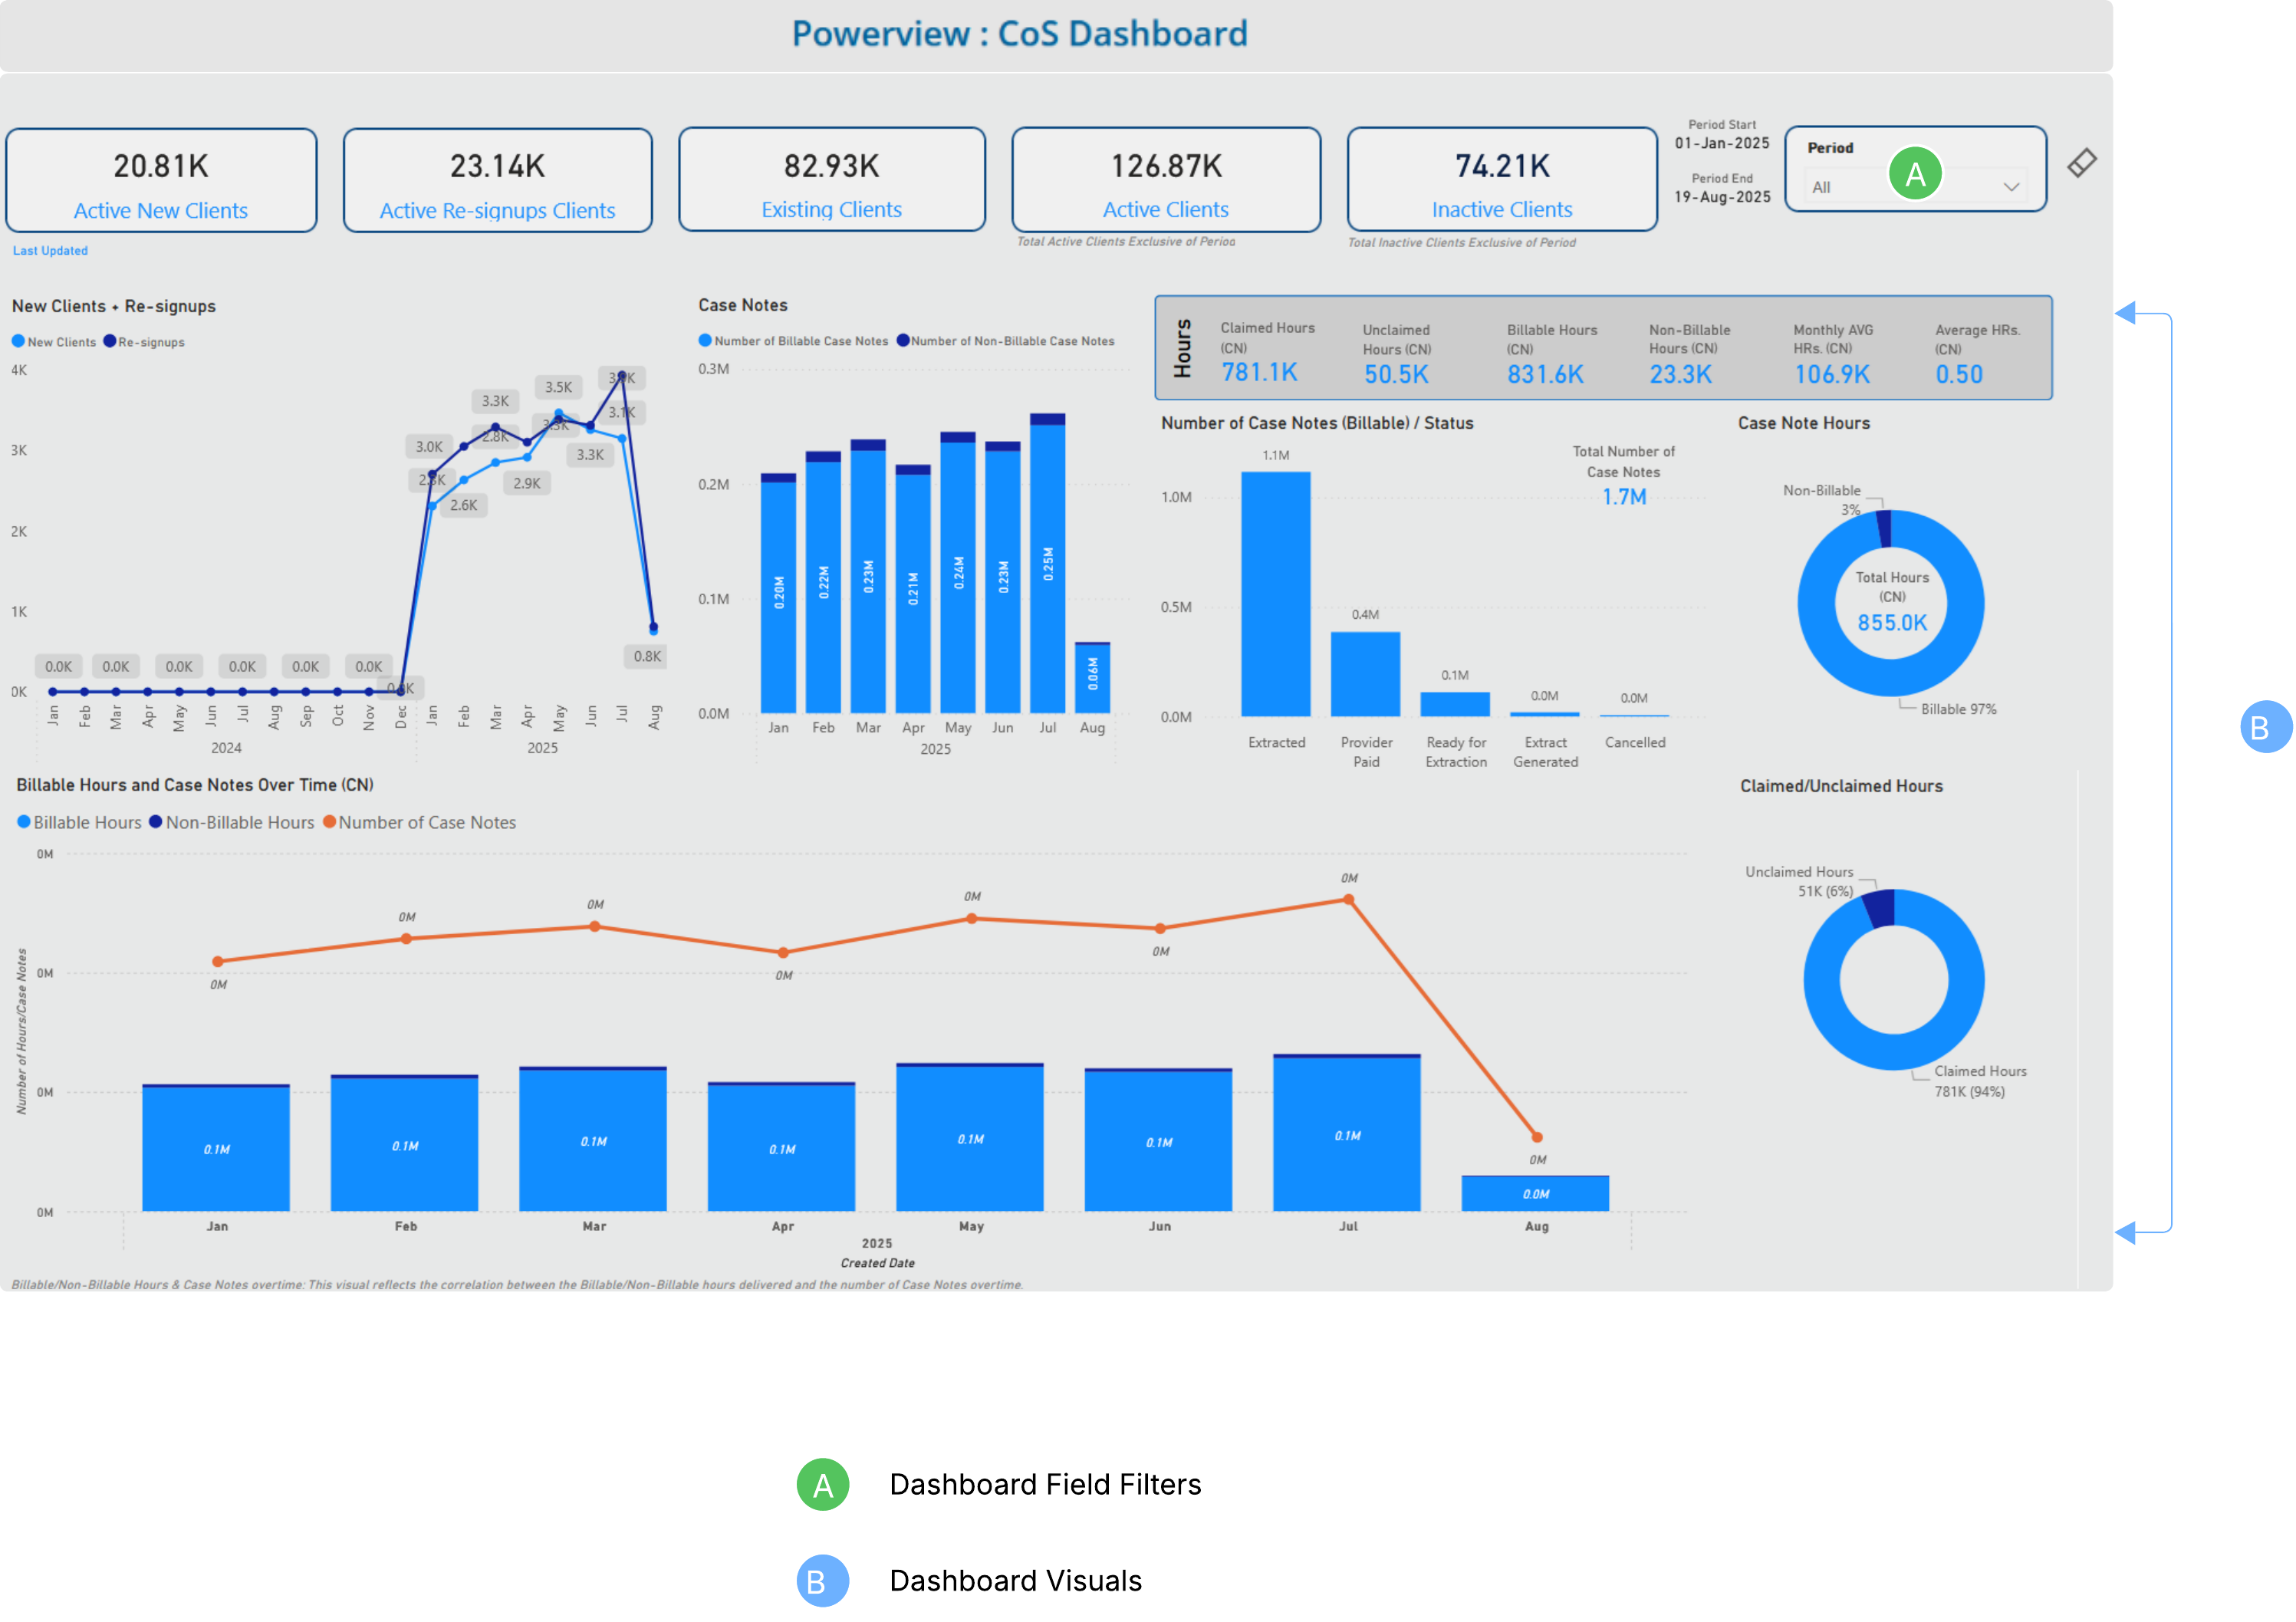Open the Existing Clients card
The width and height of the screenshot is (2296, 1622).
pyautogui.click(x=831, y=181)
